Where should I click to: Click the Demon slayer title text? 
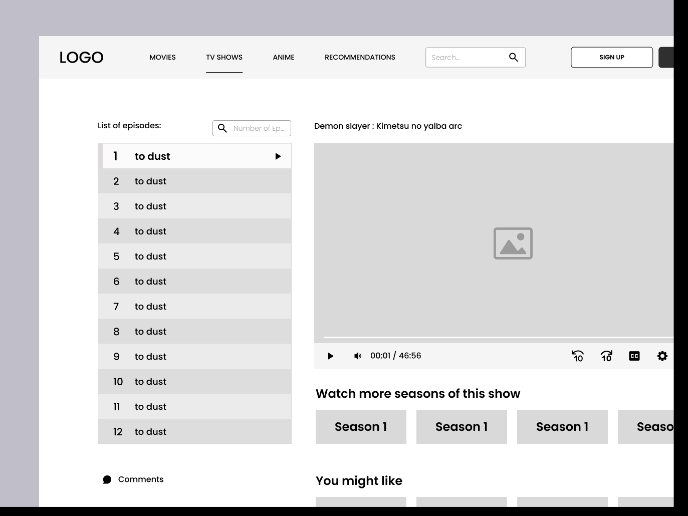click(388, 126)
